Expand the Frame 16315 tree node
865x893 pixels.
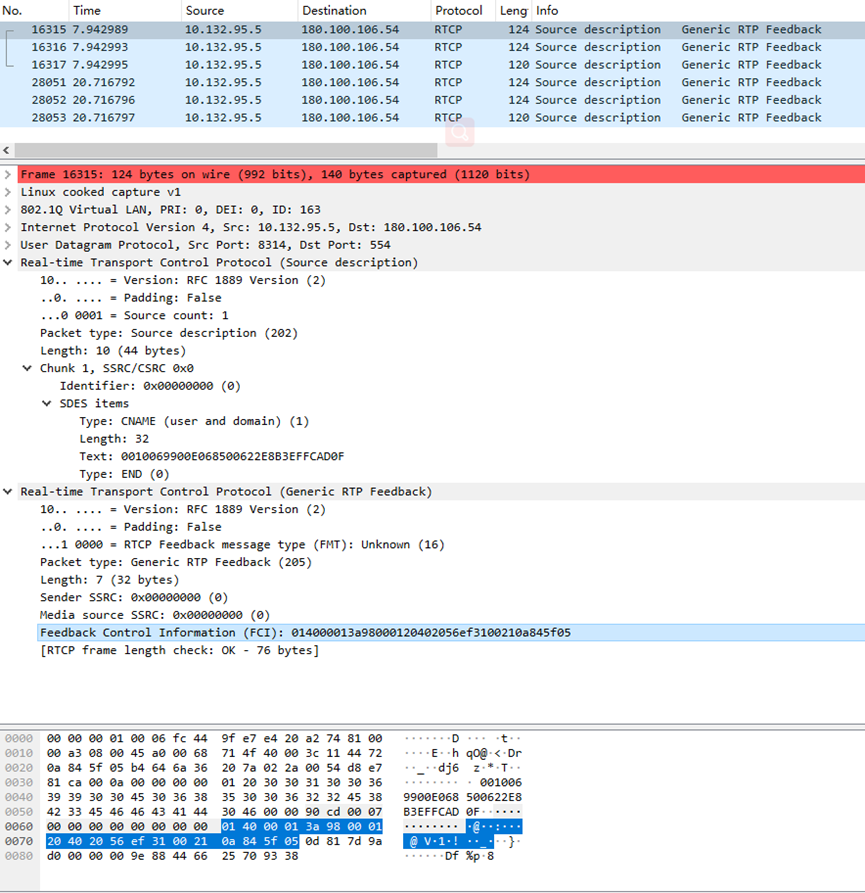coord(8,174)
